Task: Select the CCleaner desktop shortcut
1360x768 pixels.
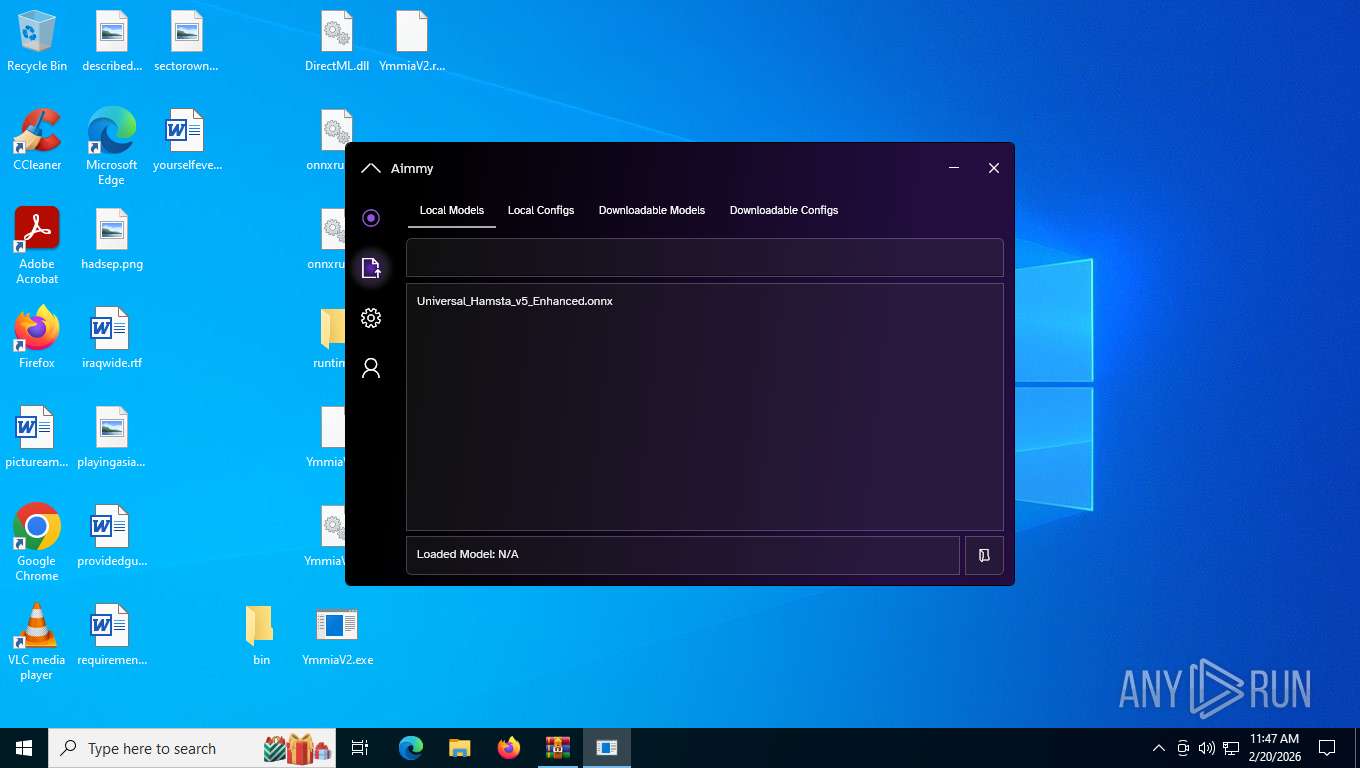Action: (x=37, y=139)
